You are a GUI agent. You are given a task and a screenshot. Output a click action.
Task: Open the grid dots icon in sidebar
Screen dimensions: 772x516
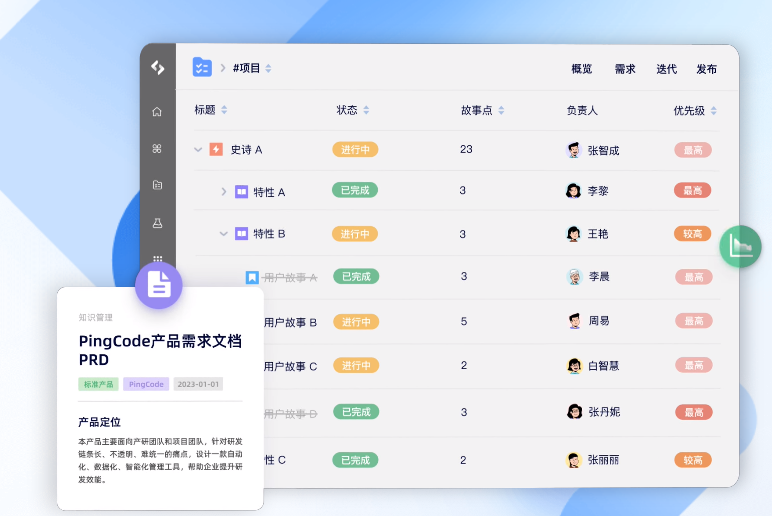[158, 258]
